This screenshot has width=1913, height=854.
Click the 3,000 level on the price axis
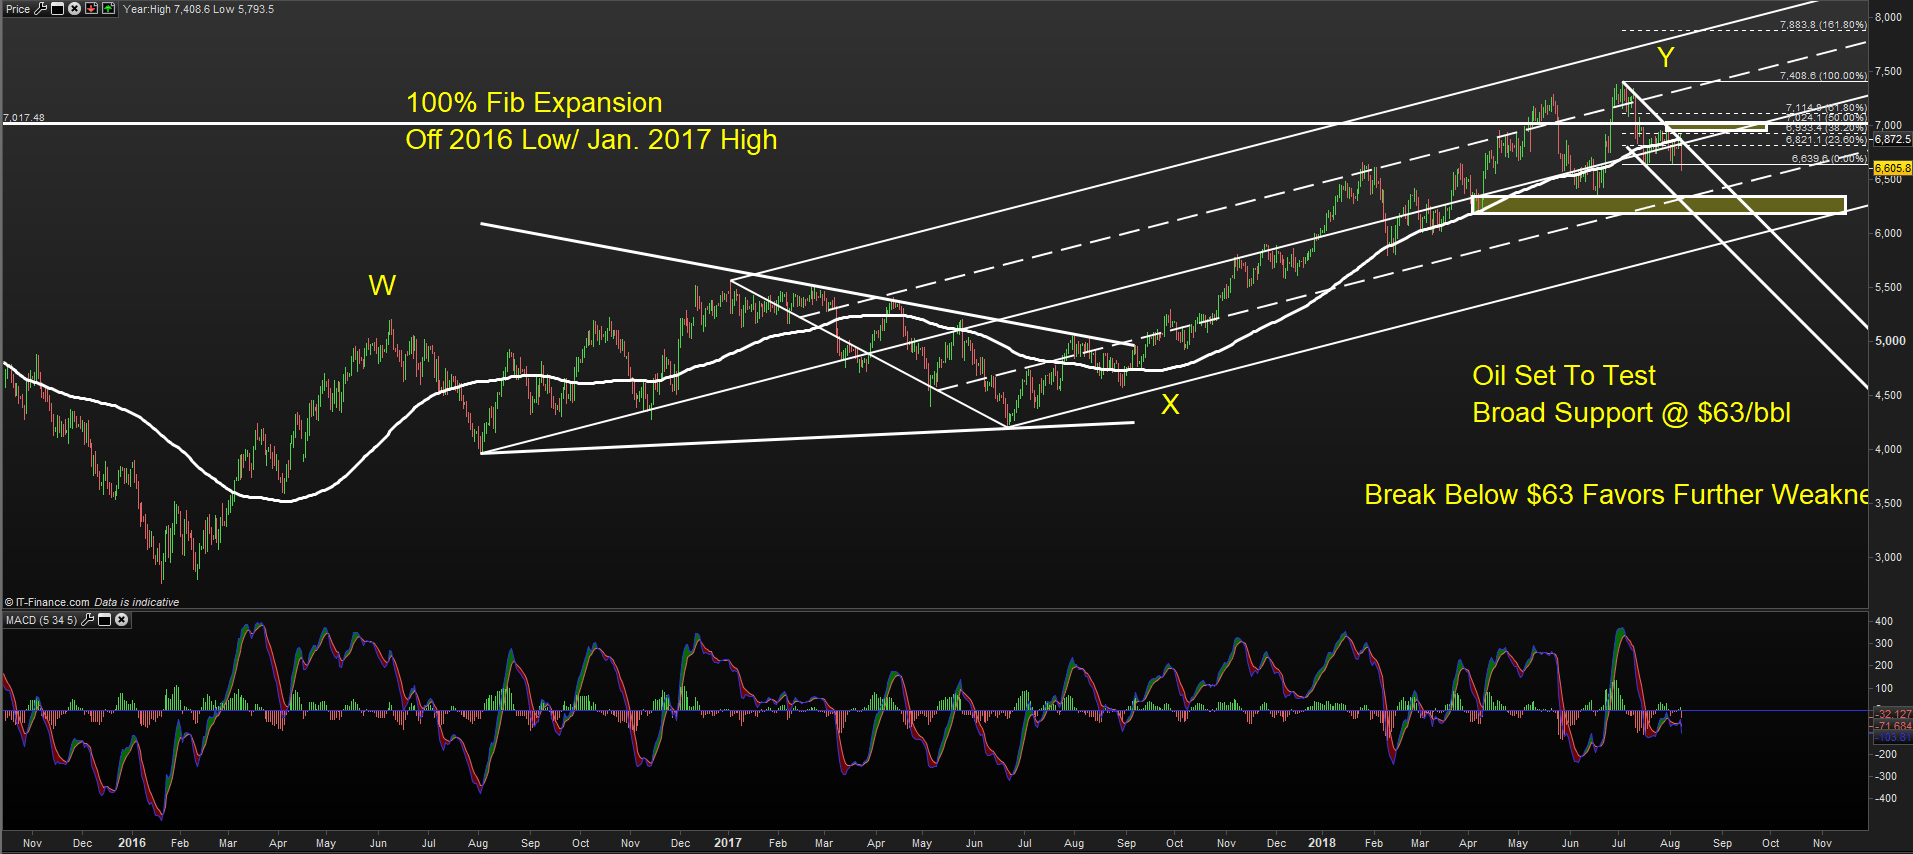point(1889,558)
